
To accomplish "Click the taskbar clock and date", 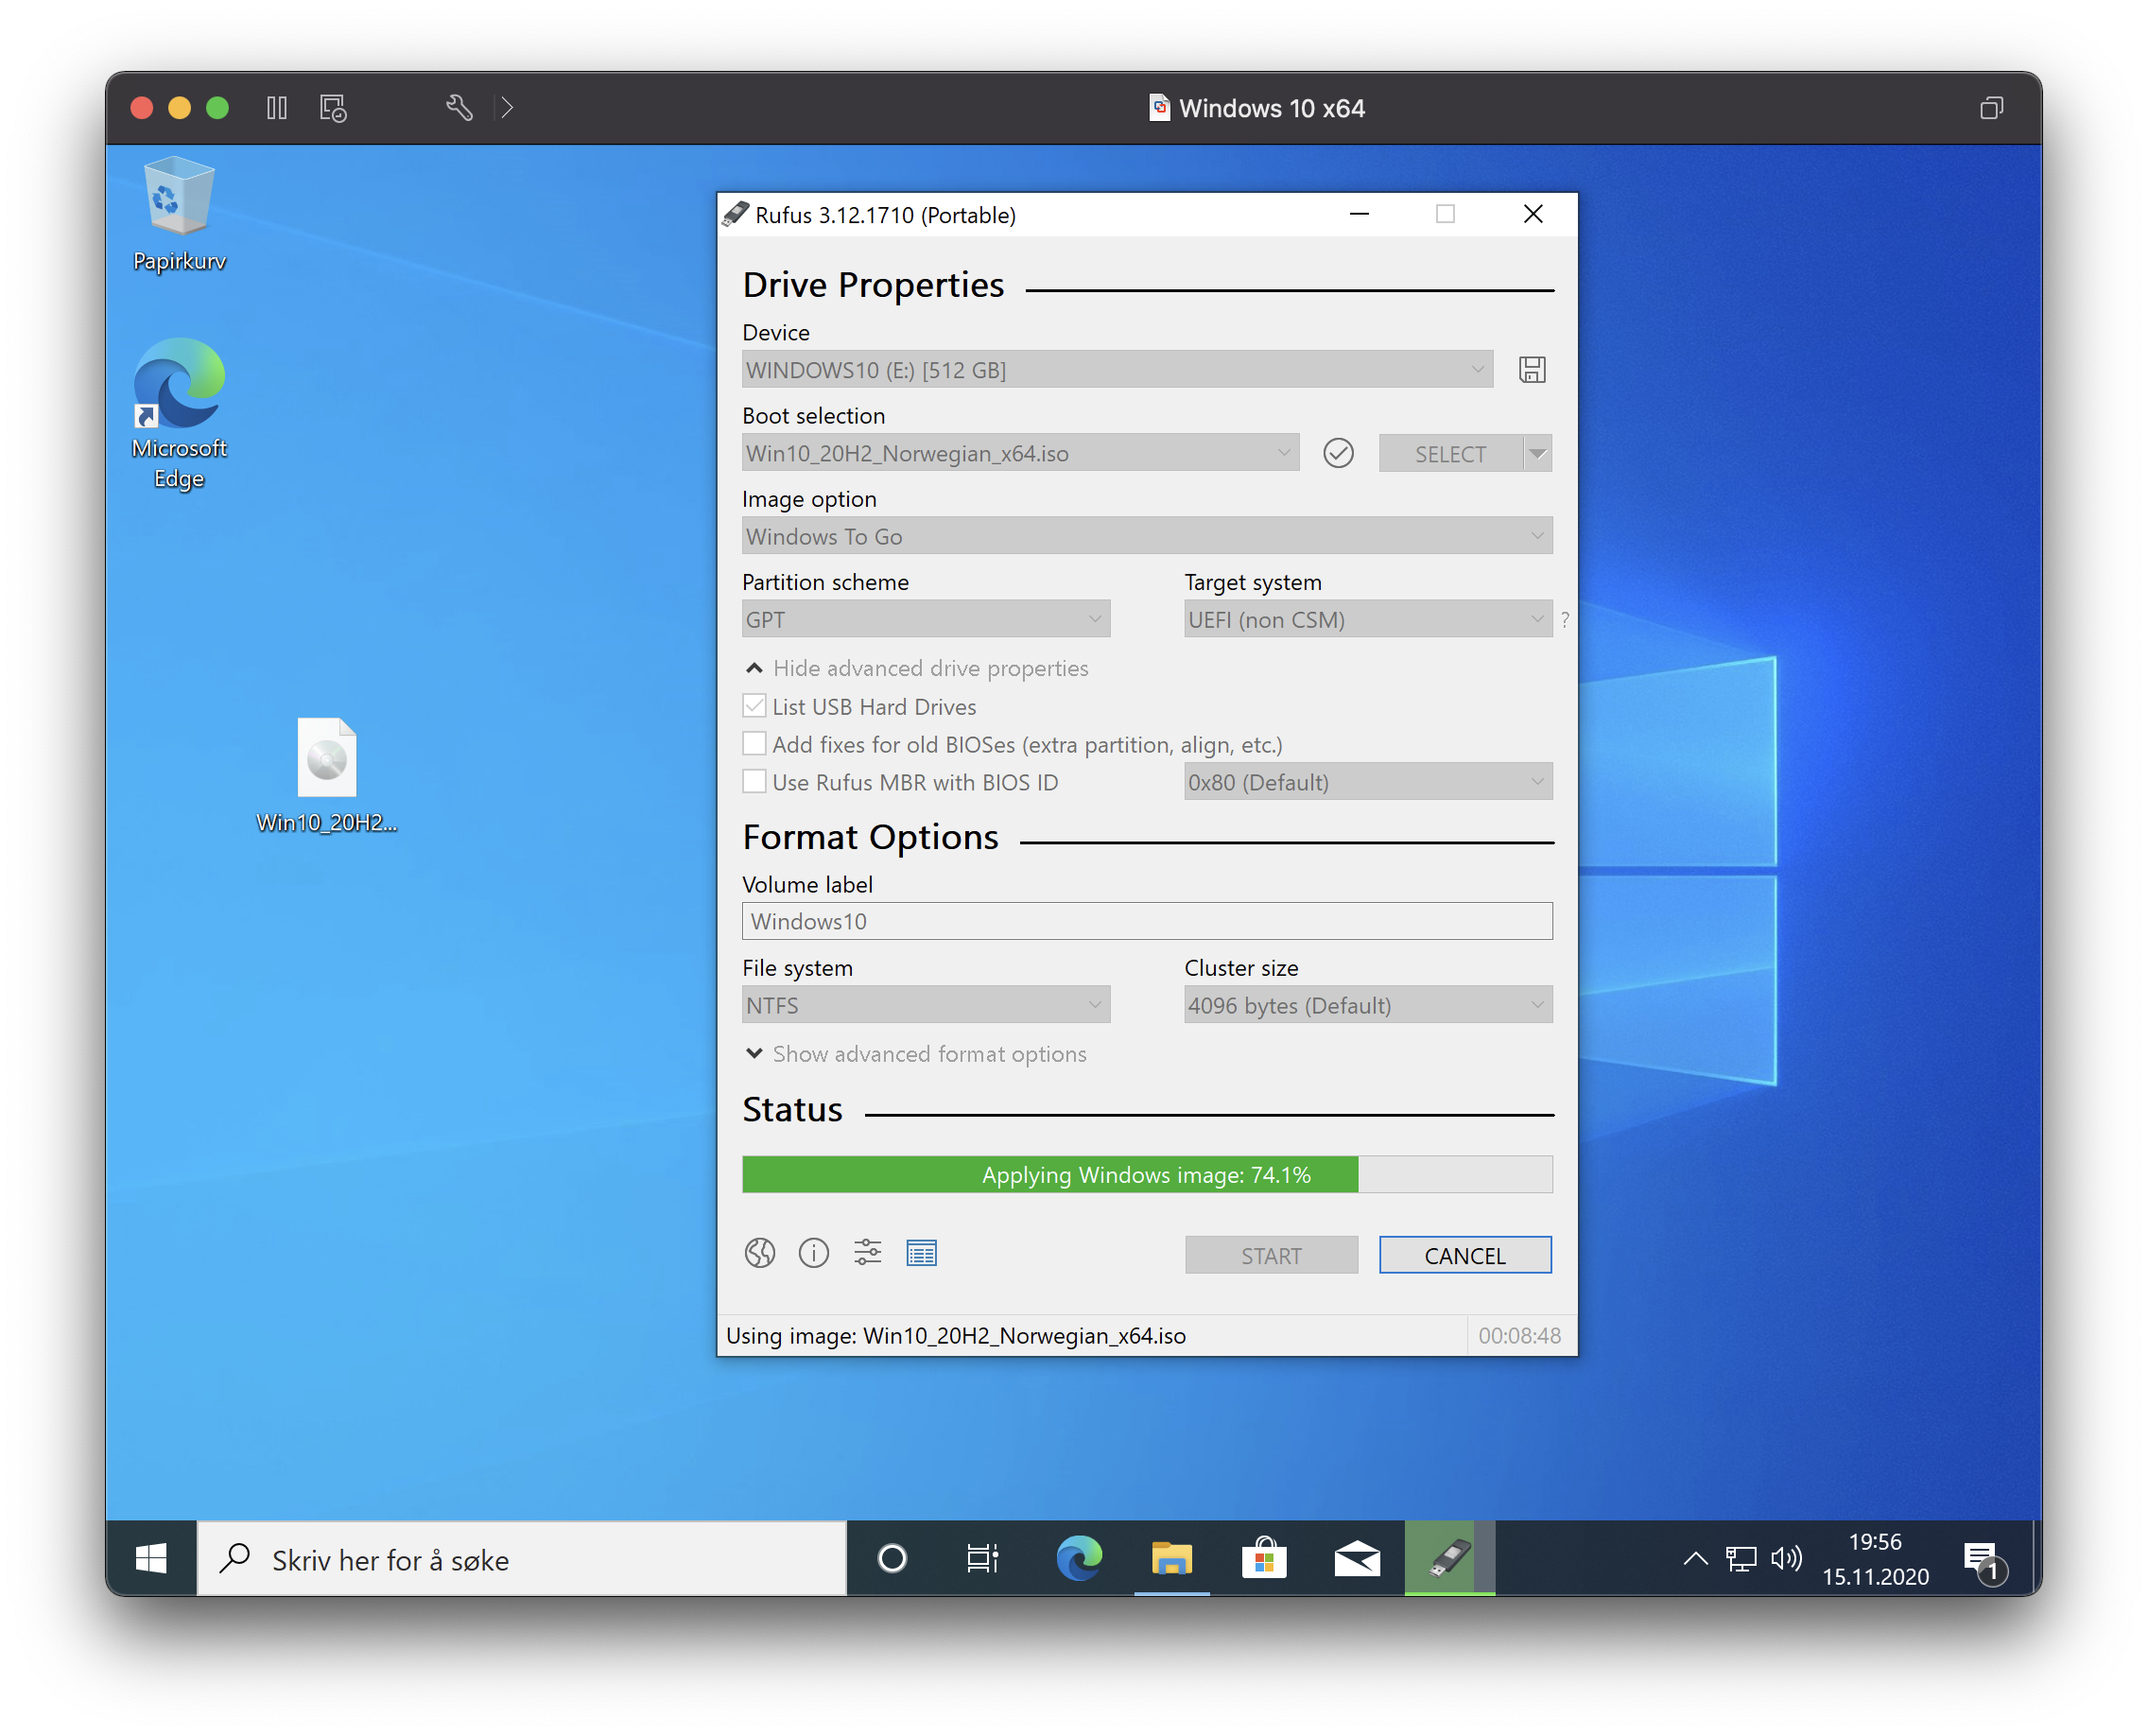I will pos(1874,1559).
